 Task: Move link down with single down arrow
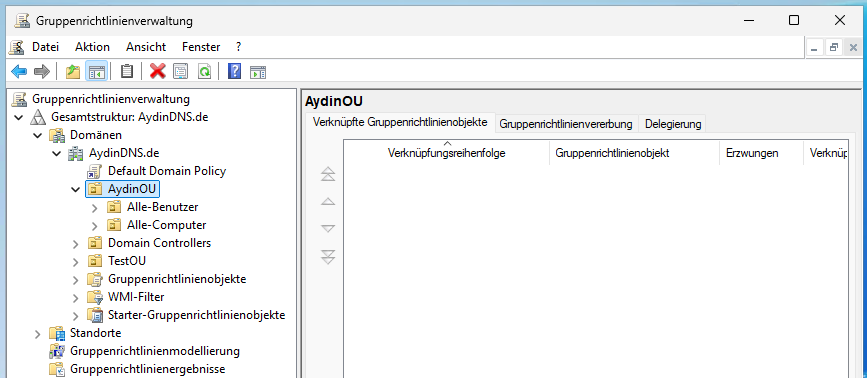tap(328, 228)
